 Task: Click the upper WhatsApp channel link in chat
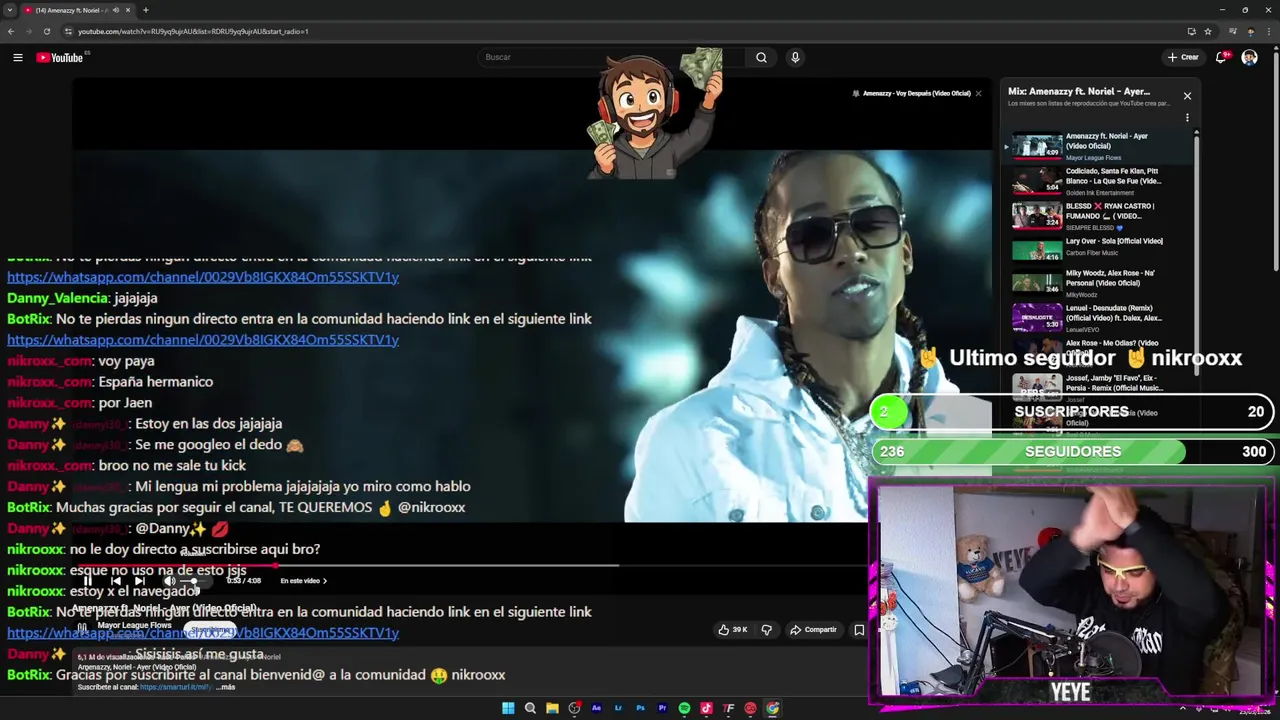[203, 277]
